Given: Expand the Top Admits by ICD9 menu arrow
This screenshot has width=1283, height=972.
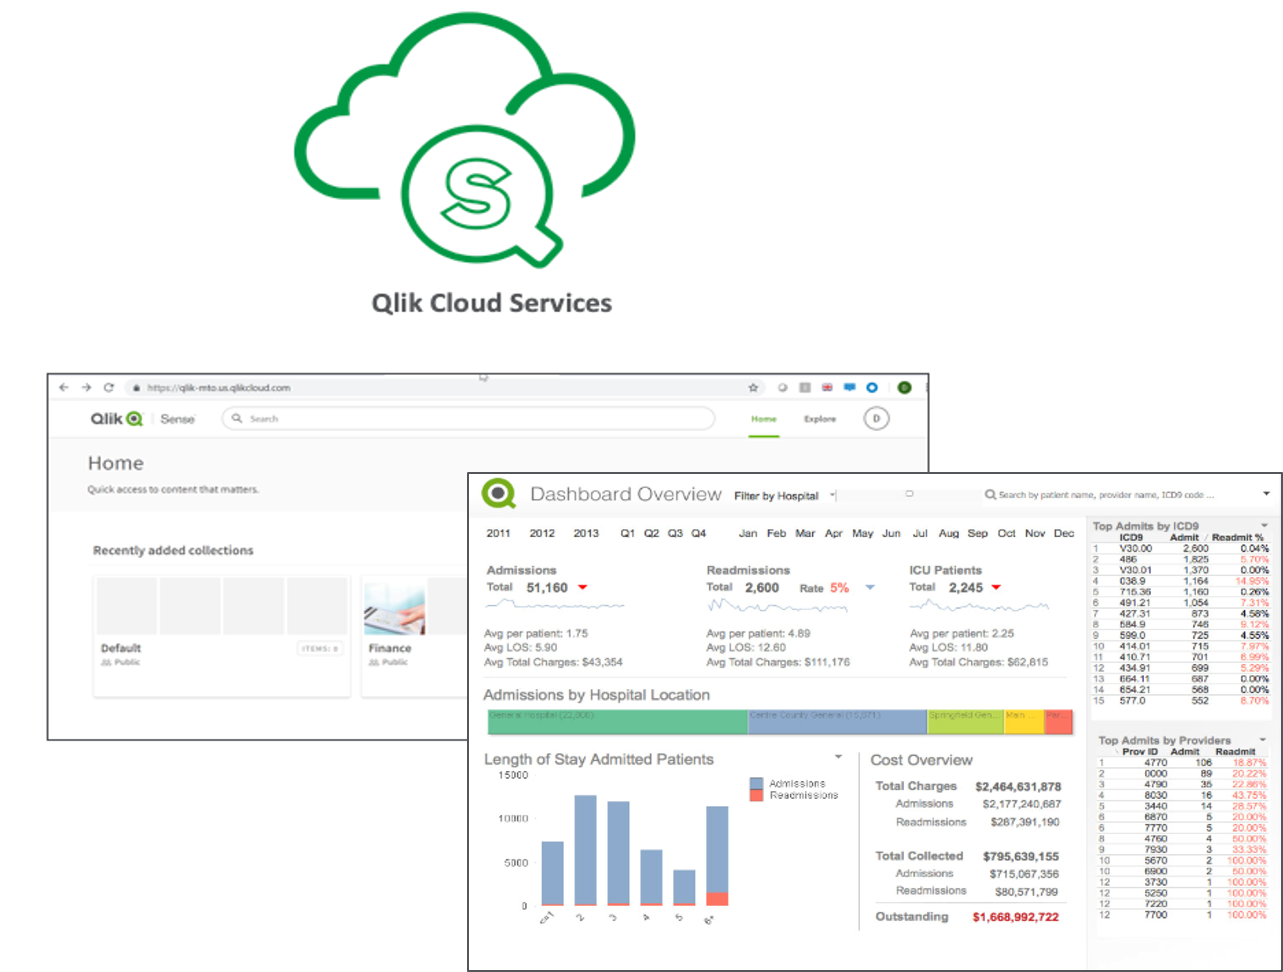Looking at the screenshot, I should pyautogui.click(x=1264, y=525).
